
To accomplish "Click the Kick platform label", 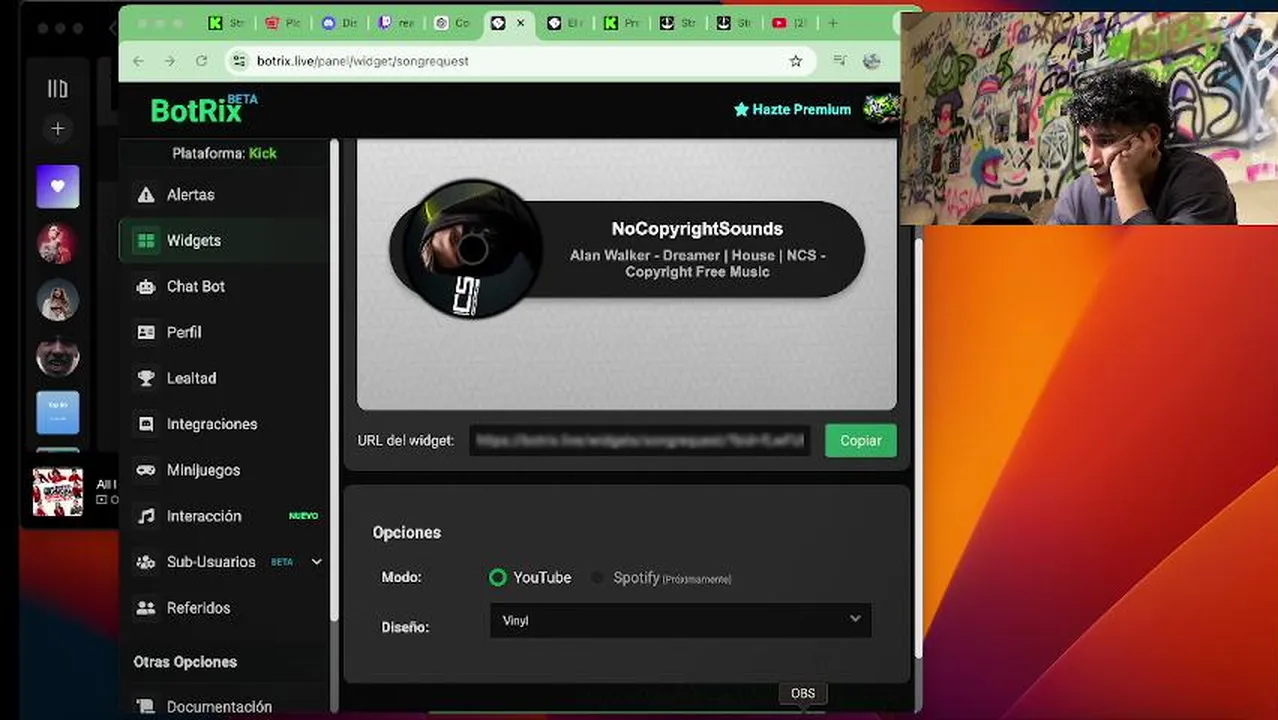I will pyautogui.click(x=263, y=153).
